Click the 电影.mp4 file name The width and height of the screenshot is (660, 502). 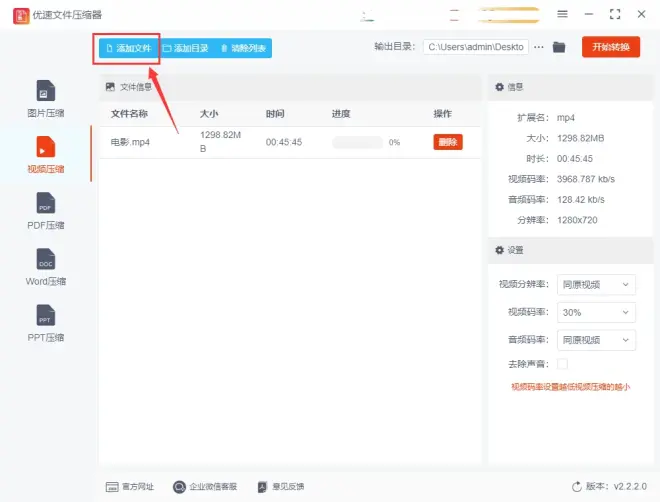(130, 142)
